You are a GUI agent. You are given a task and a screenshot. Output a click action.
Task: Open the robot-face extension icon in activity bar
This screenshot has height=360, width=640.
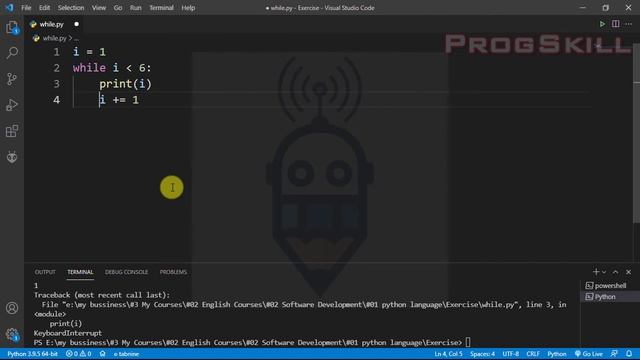pos(12,157)
